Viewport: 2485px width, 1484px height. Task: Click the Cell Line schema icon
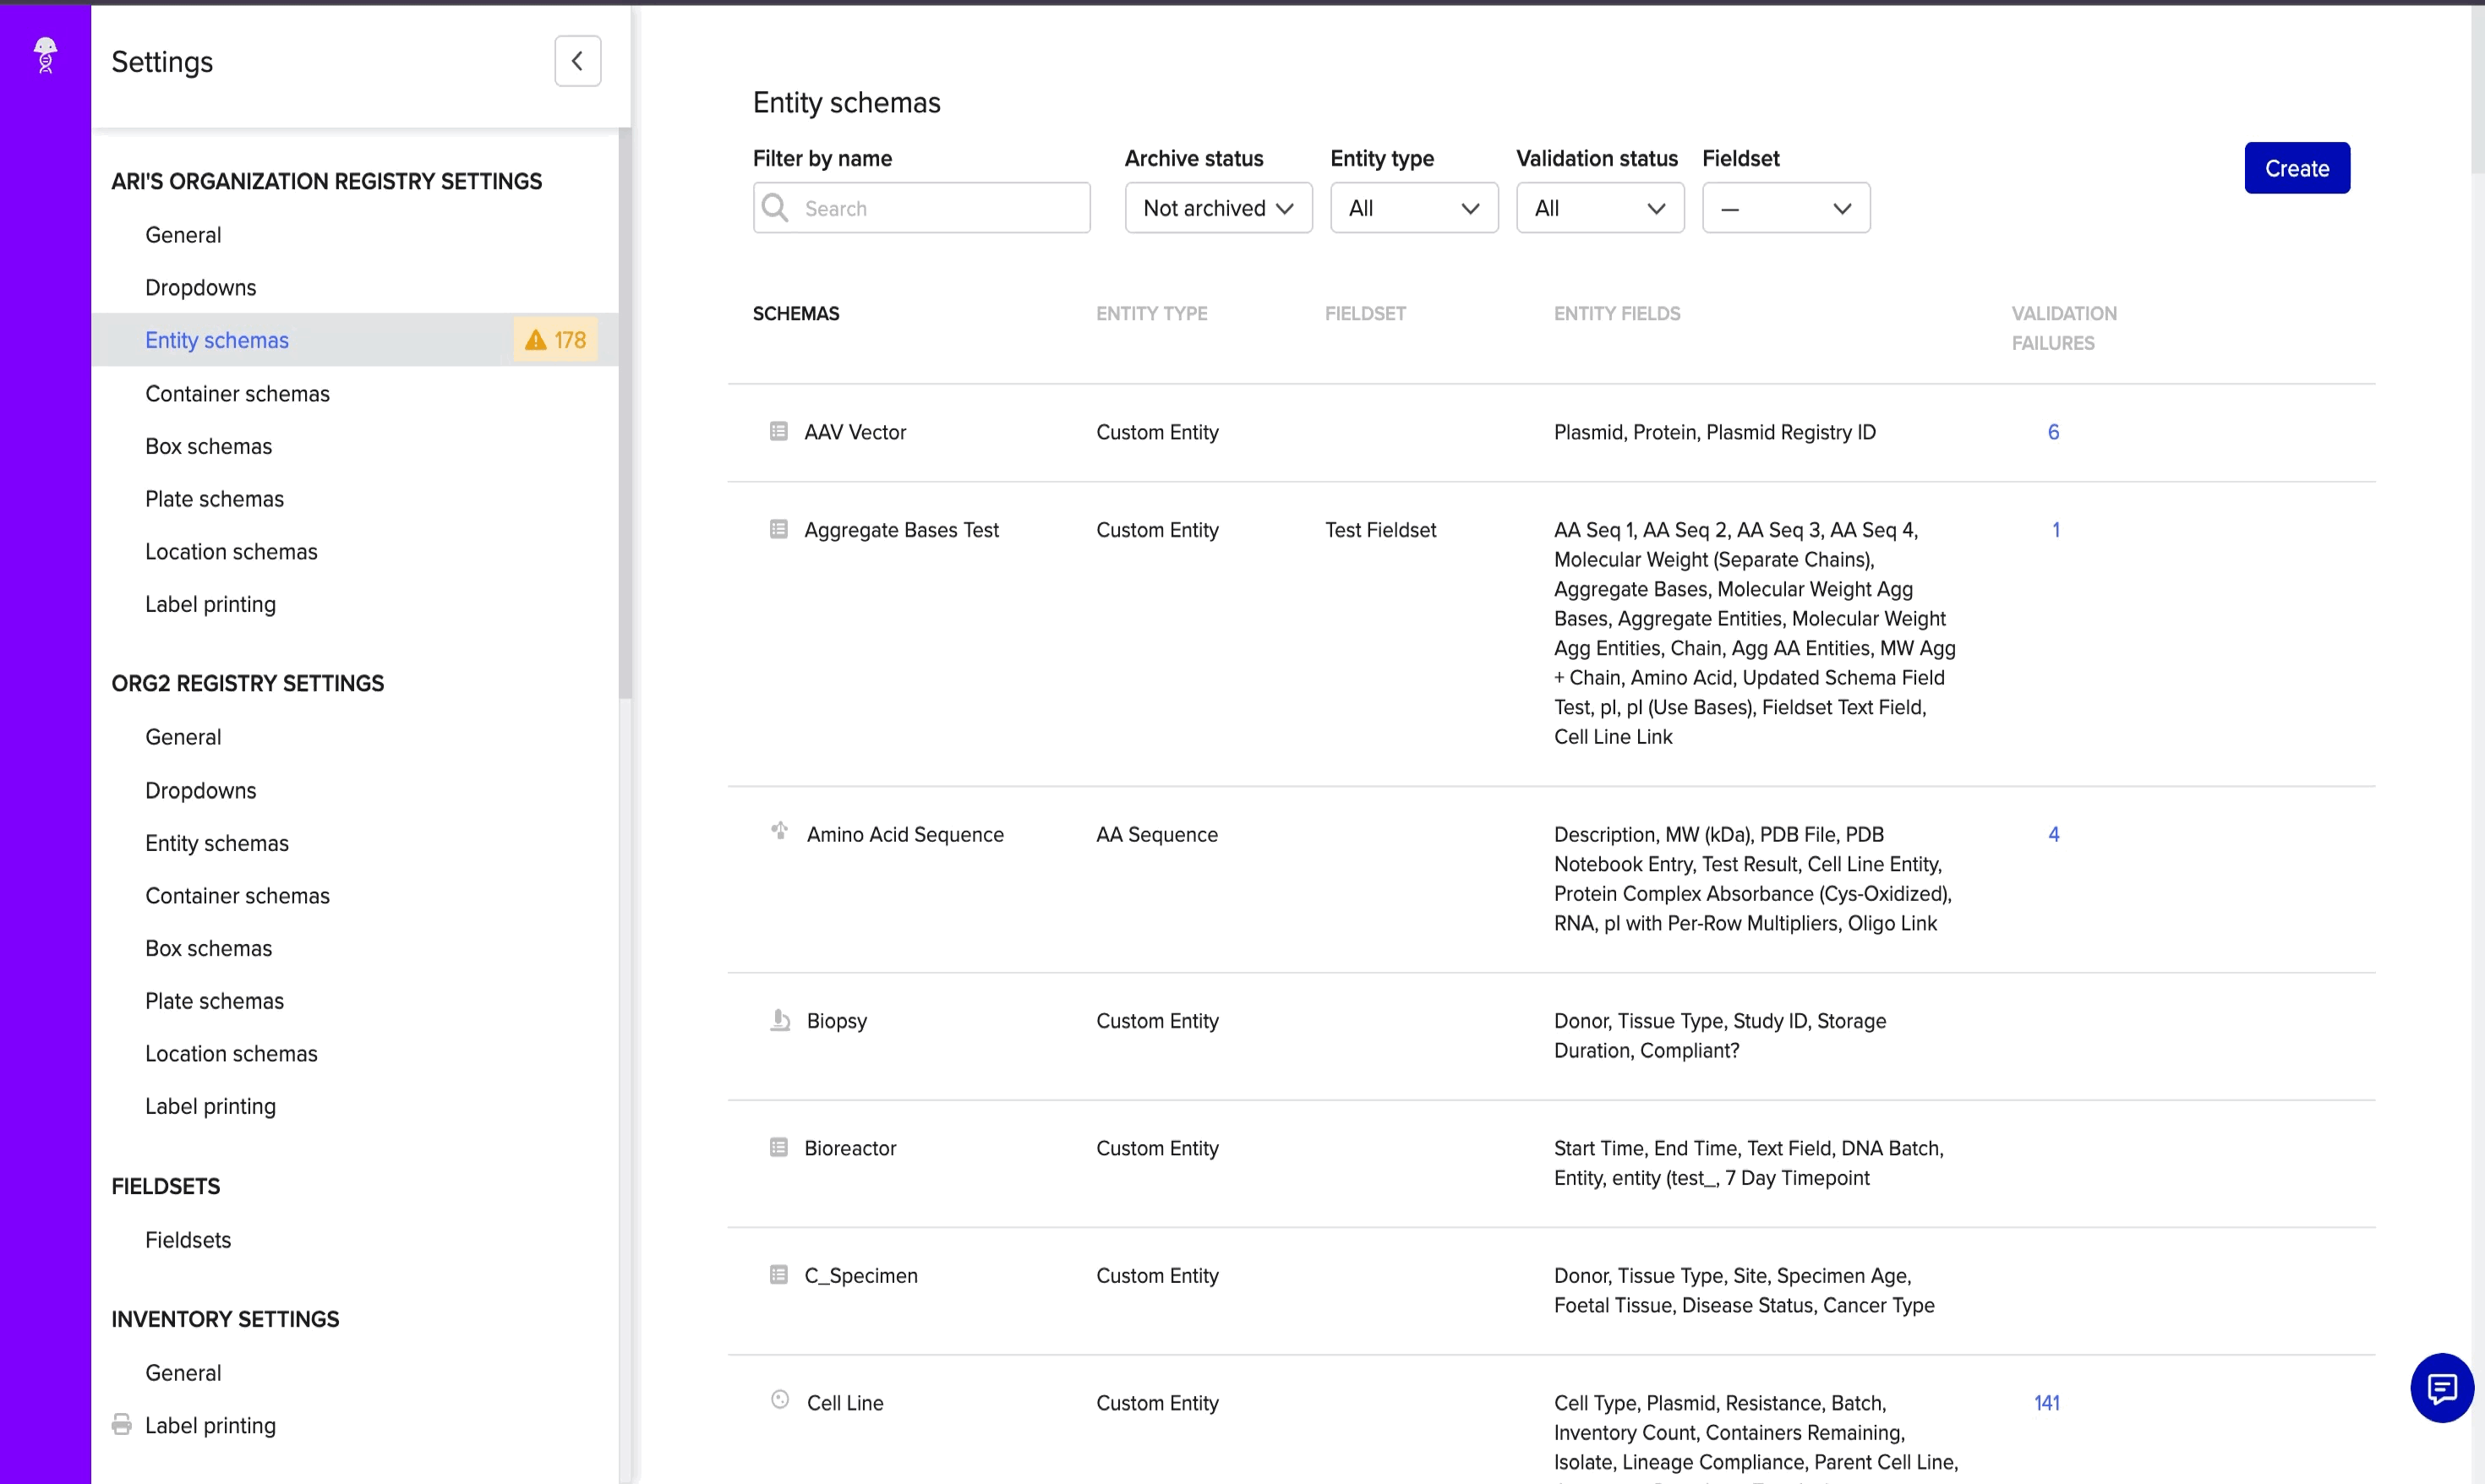(x=780, y=1400)
